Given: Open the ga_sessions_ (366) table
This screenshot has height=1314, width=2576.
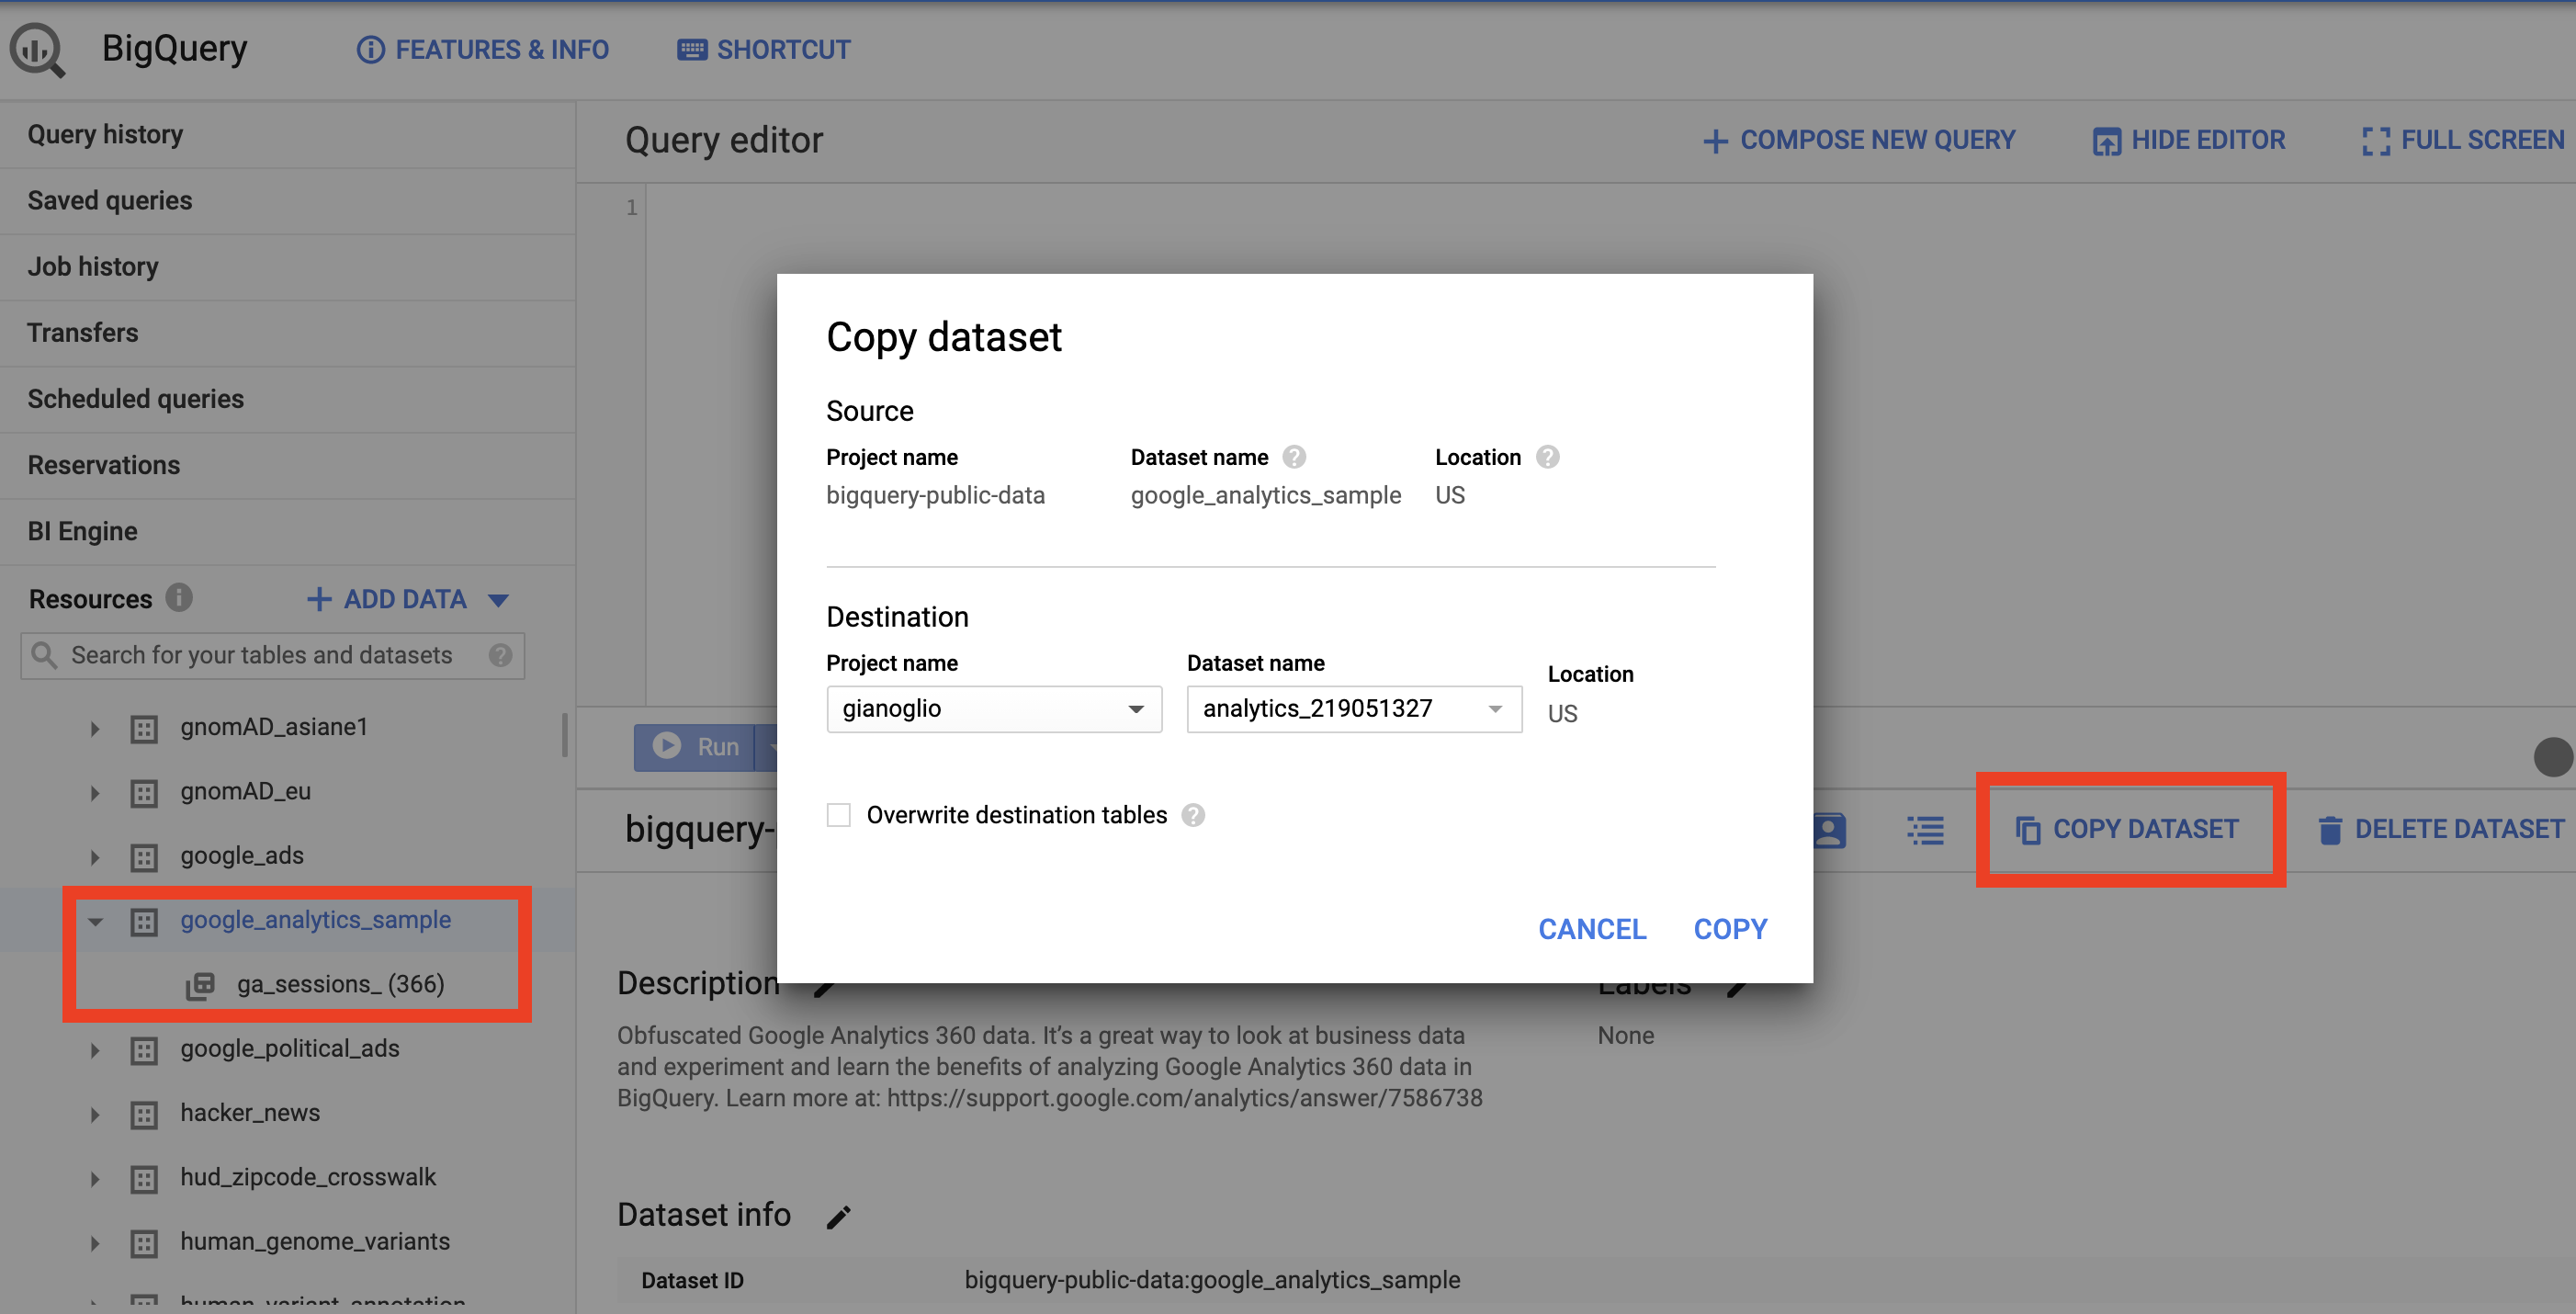Looking at the screenshot, I should pos(340,984).
